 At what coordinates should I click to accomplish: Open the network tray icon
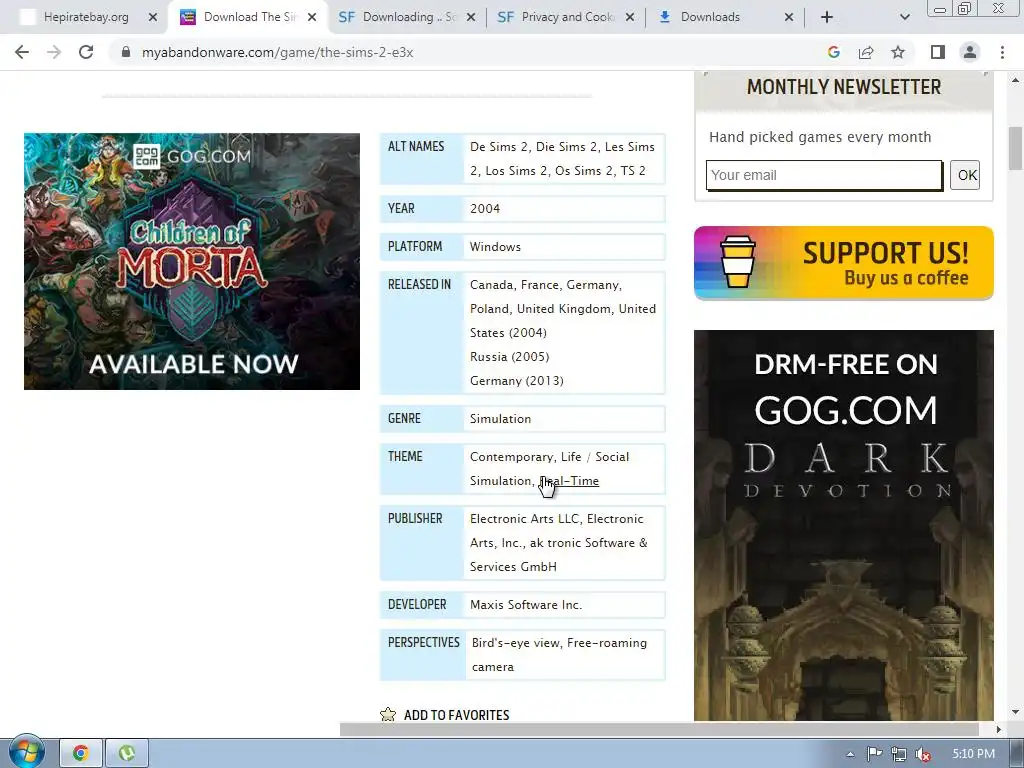(899, 754)
